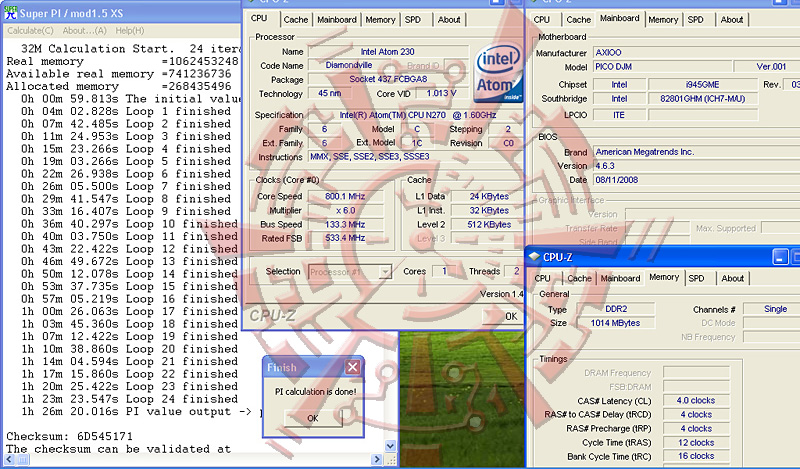Select Memory tab in bottom-right CPU-Z window
The image size is (800, 469).
[664, 277]
